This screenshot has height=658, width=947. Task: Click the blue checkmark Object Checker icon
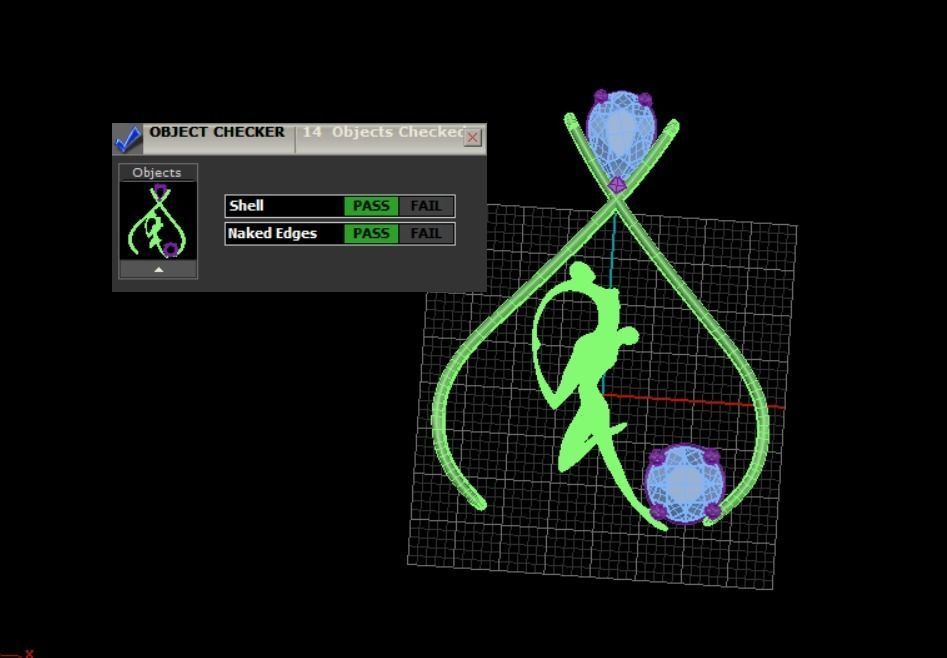click(128, 139)
